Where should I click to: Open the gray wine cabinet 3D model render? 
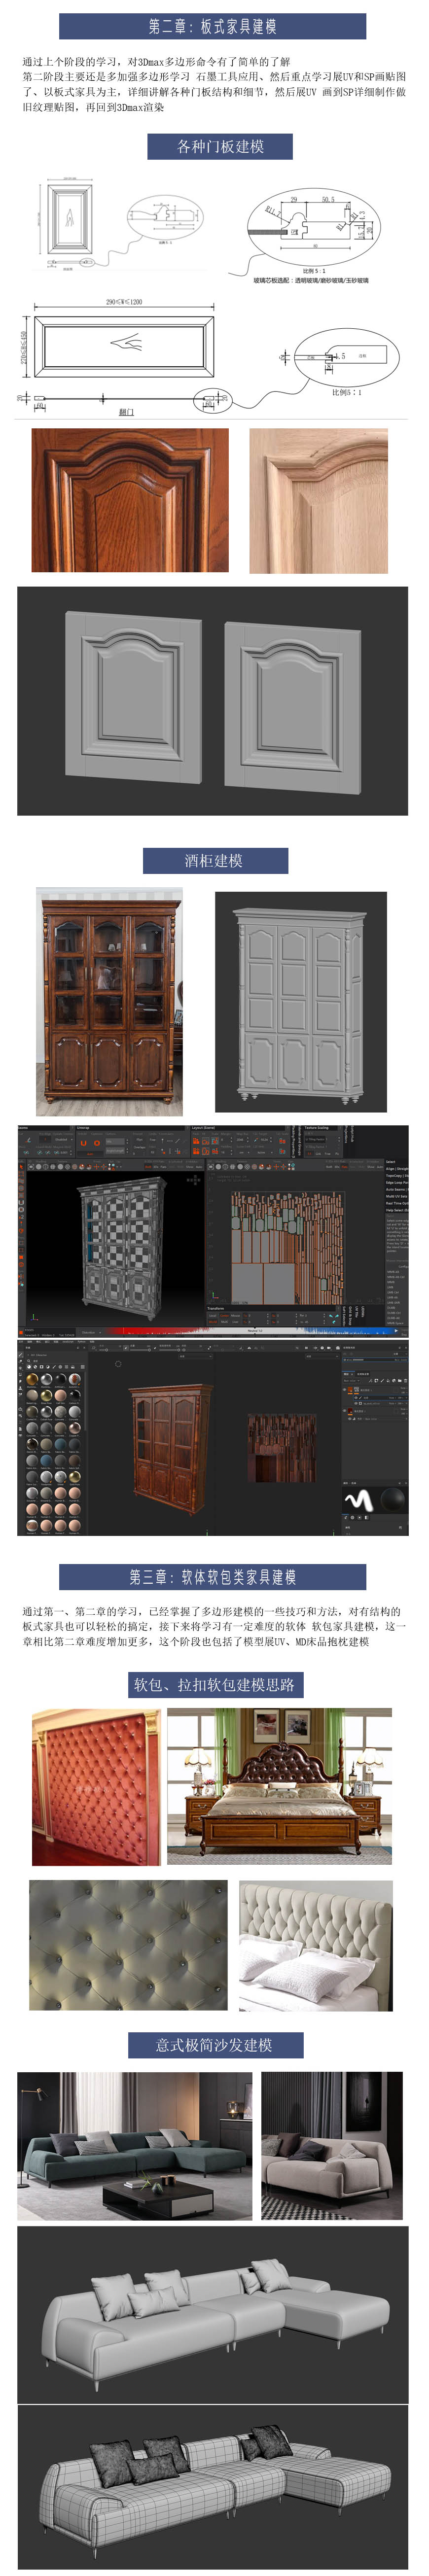click(x=301, y=1002)
